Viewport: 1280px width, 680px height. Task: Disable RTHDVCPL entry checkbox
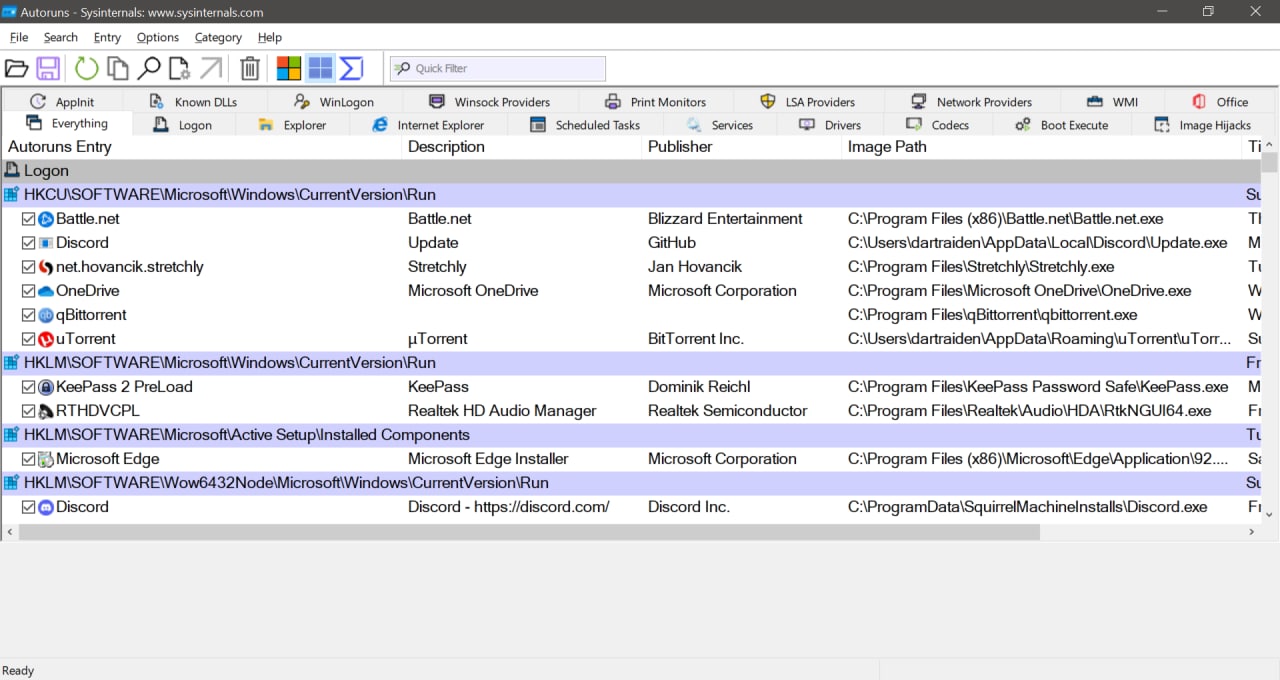tap(29, 411)
